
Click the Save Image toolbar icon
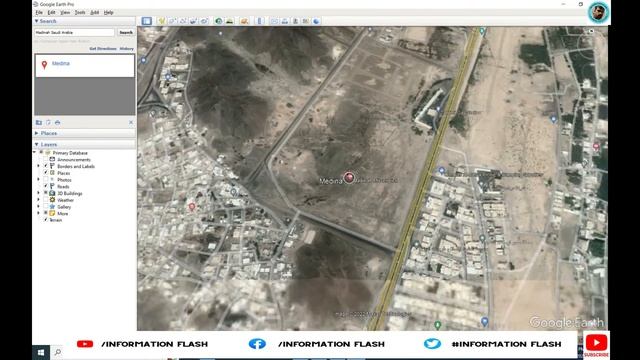tap(296, 21)
